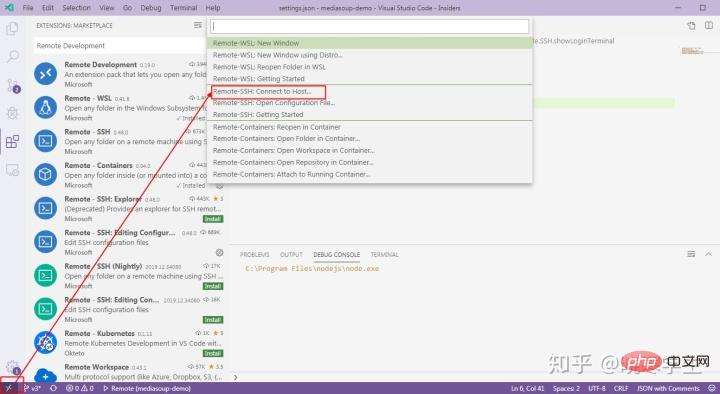Change encoding via UTF-8 status item
720x394 pixels.
pyautogui.click(x=596, y=388)
